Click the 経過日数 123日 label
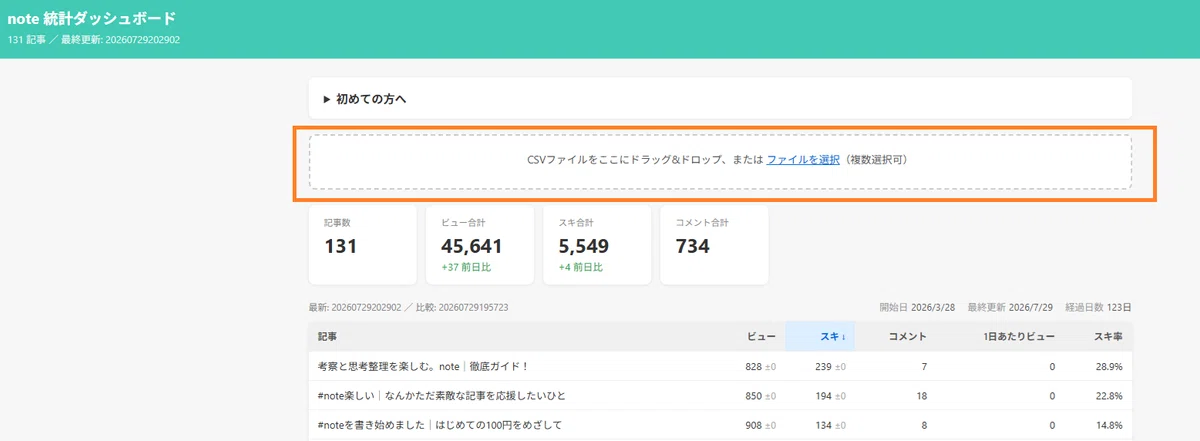 pyautogui.click(x=1096, y=307)
